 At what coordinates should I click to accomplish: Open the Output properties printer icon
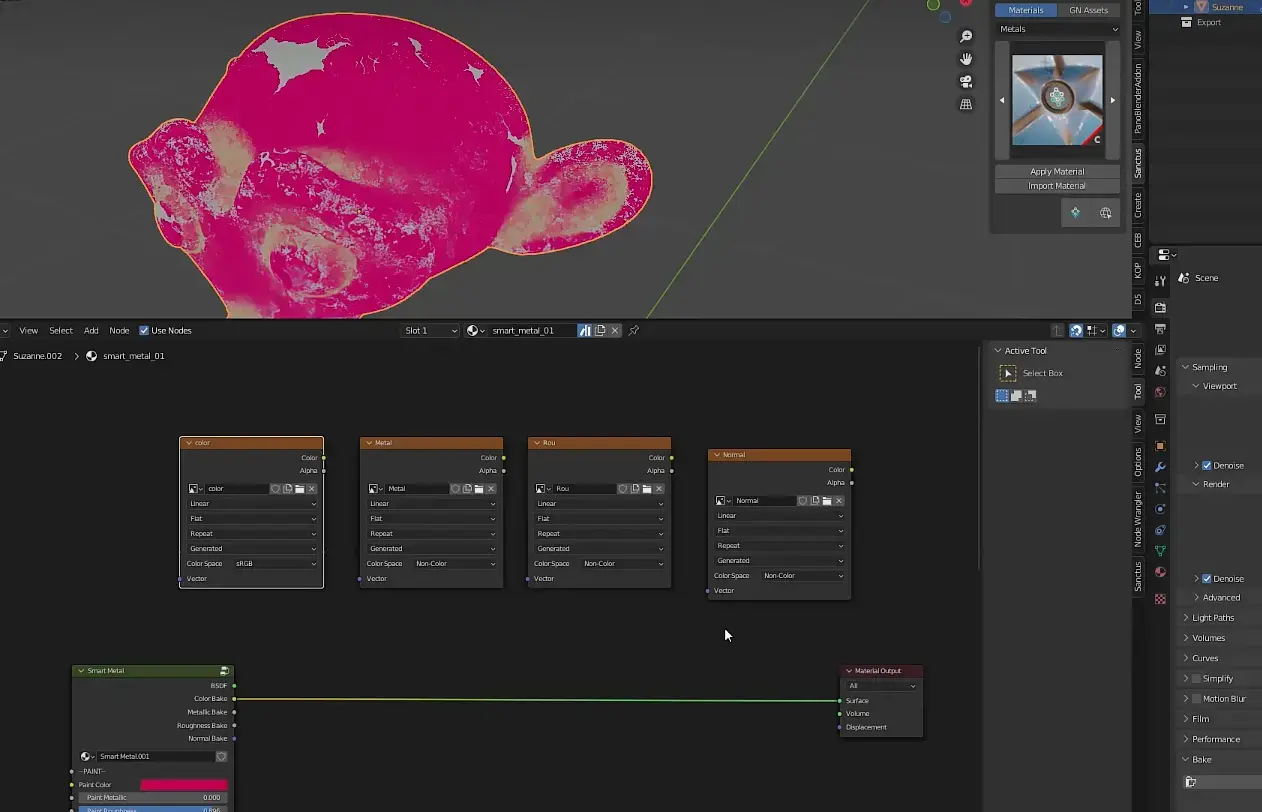[1160, 328]
